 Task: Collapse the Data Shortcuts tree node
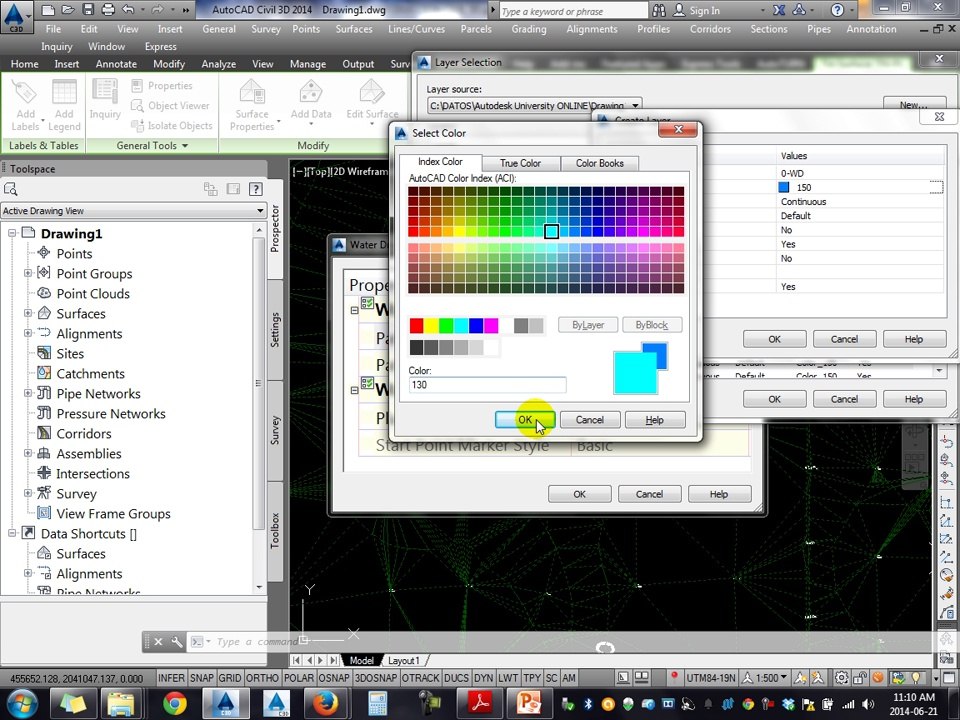click(12, 533)
